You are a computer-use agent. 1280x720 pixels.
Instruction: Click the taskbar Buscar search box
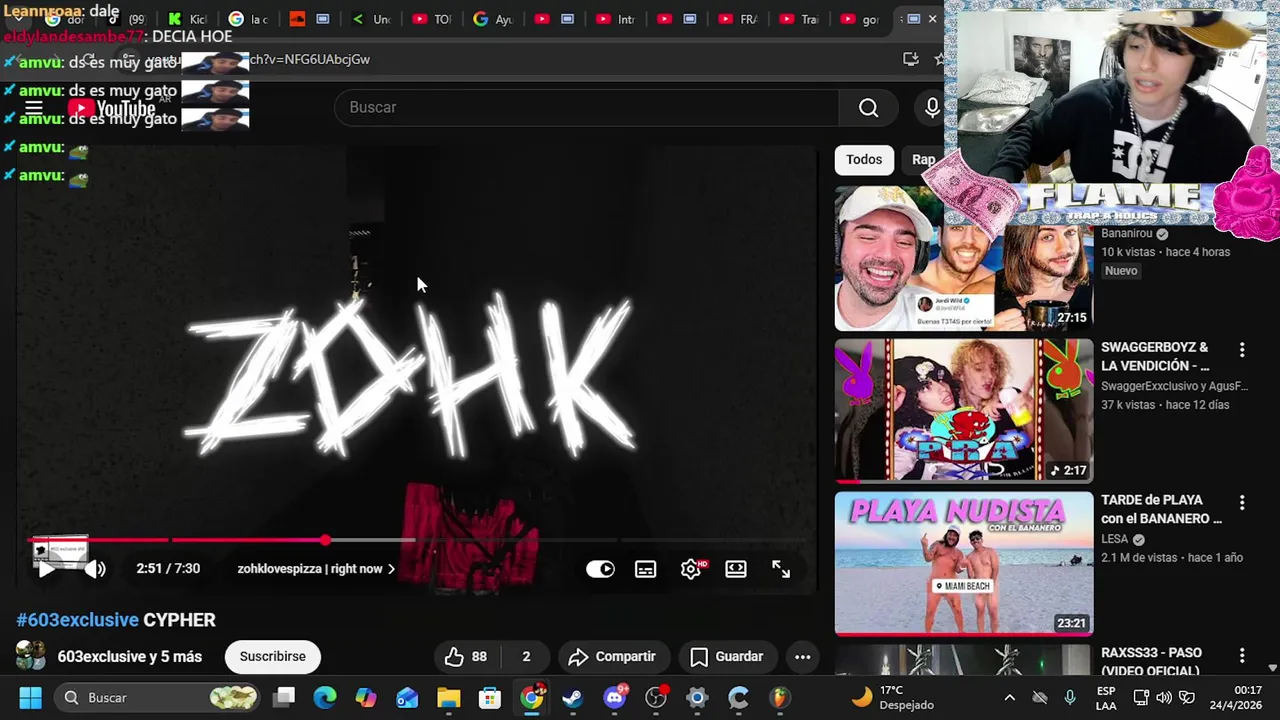[x=156, y=698]
